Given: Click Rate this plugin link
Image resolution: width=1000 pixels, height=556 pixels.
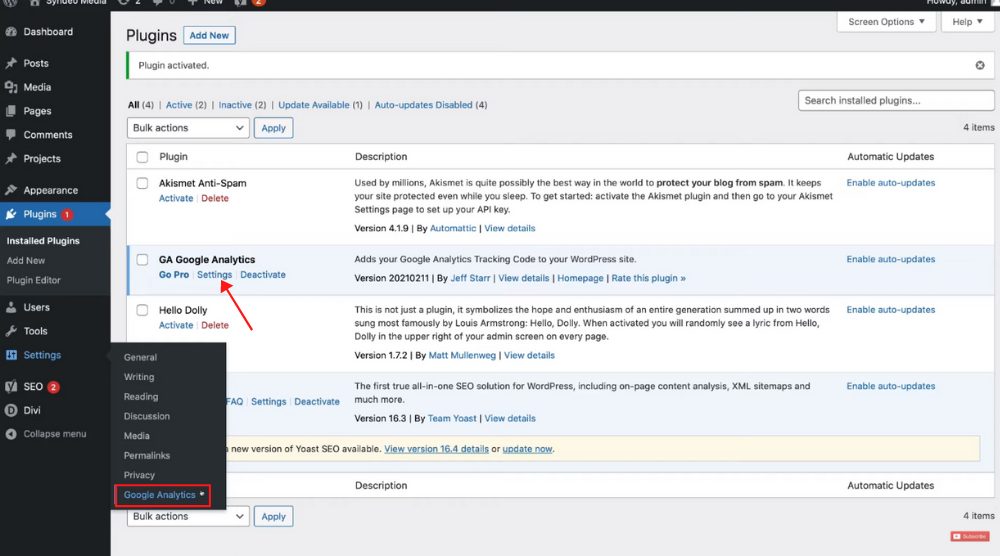Looking at the screenshot, I should tap(649, 278).
